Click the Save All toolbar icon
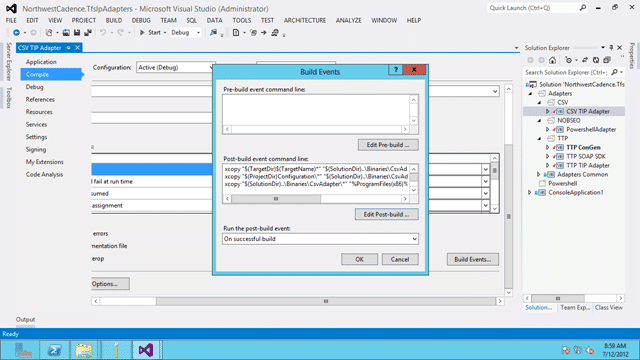Viewport: 640px width, 360px height. (x=87, y=33)
